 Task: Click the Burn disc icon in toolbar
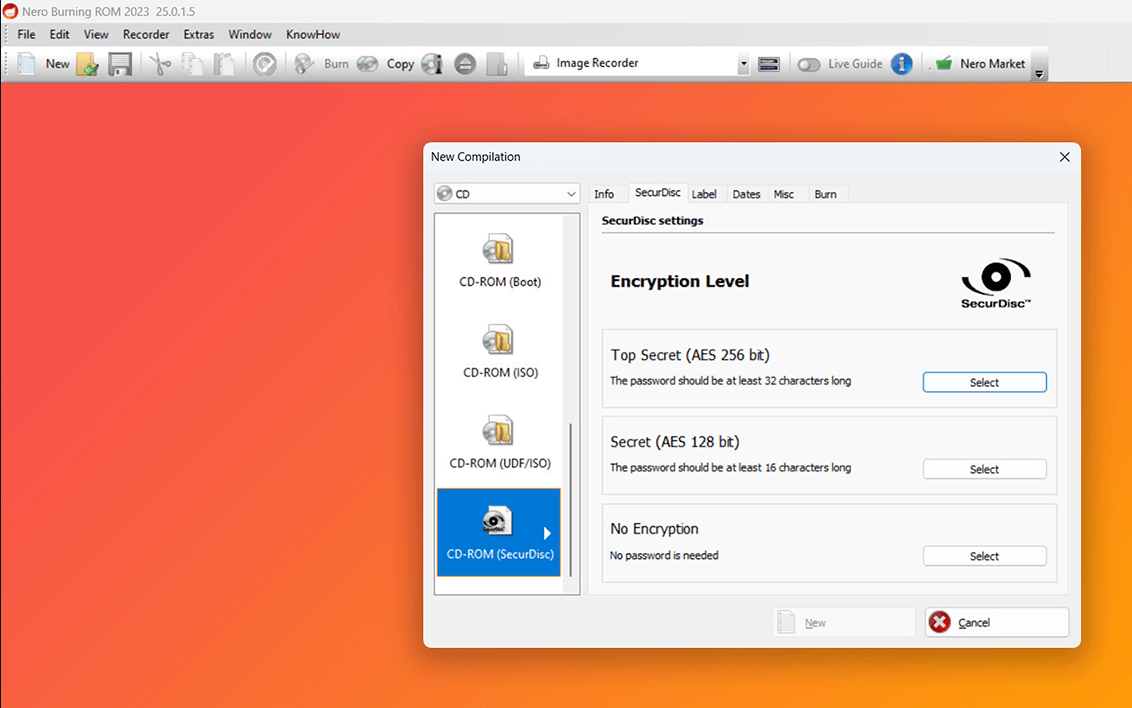tap(305, 64)
